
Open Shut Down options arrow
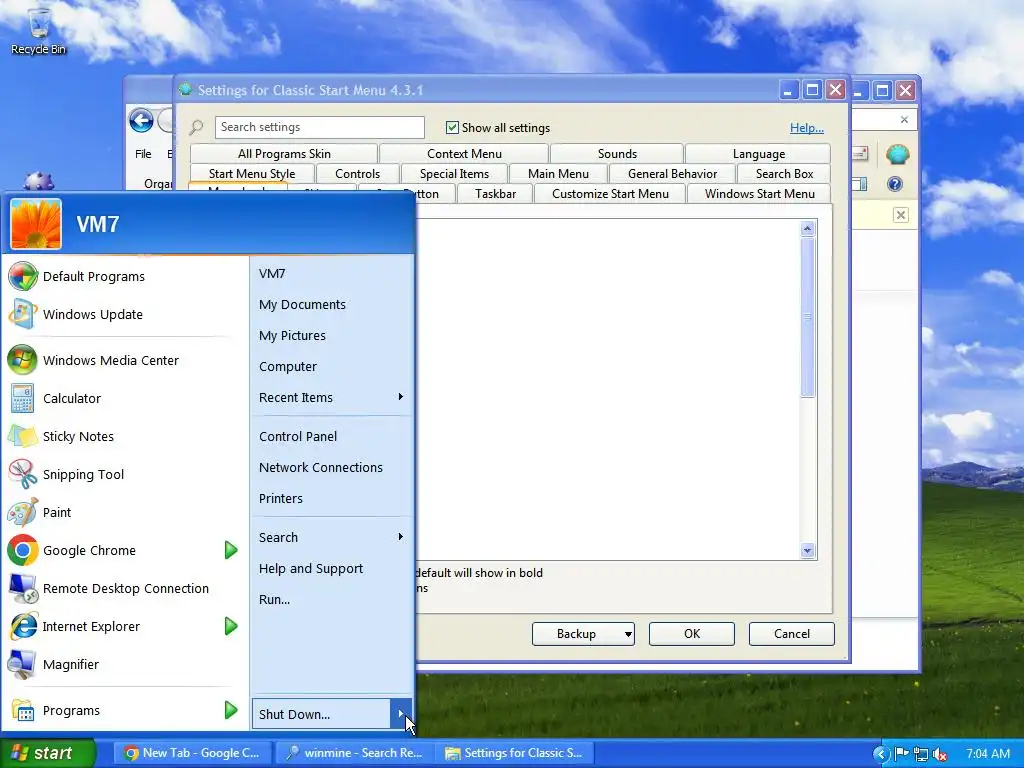[x=401, y=714]
